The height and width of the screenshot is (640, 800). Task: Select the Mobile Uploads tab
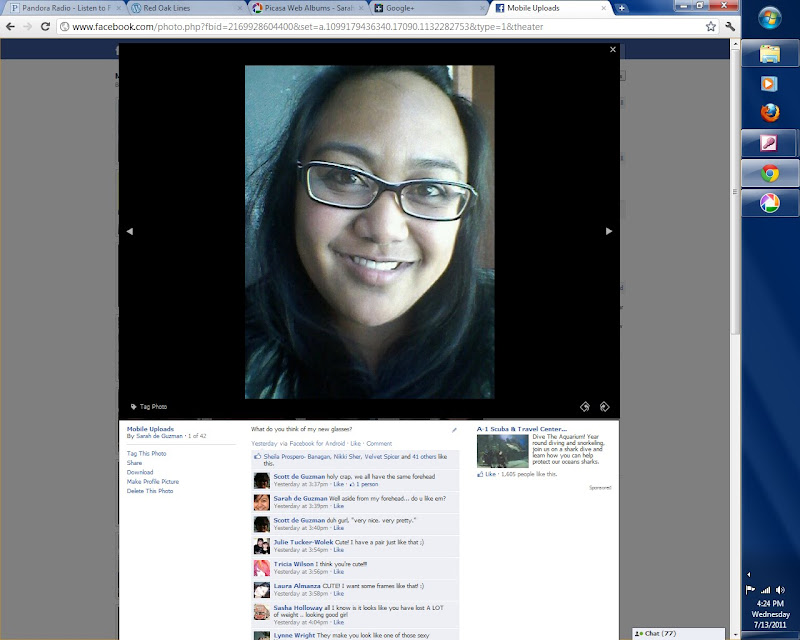pyautogui.click(x=549, y=8)
